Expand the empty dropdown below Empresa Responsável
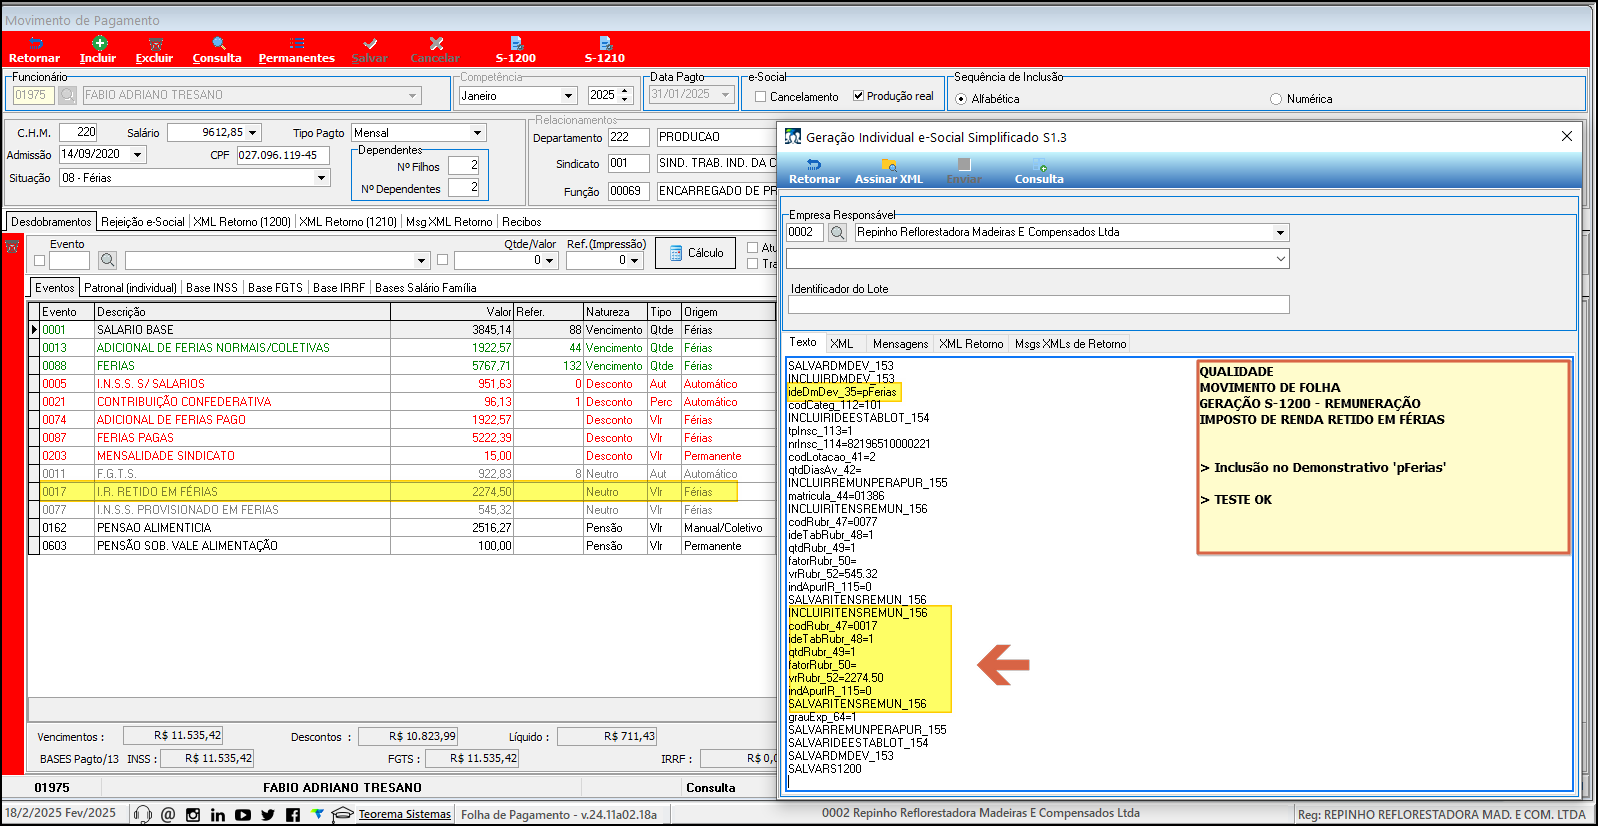This screenshot has width=1598, height=826. pos(1280,259)
